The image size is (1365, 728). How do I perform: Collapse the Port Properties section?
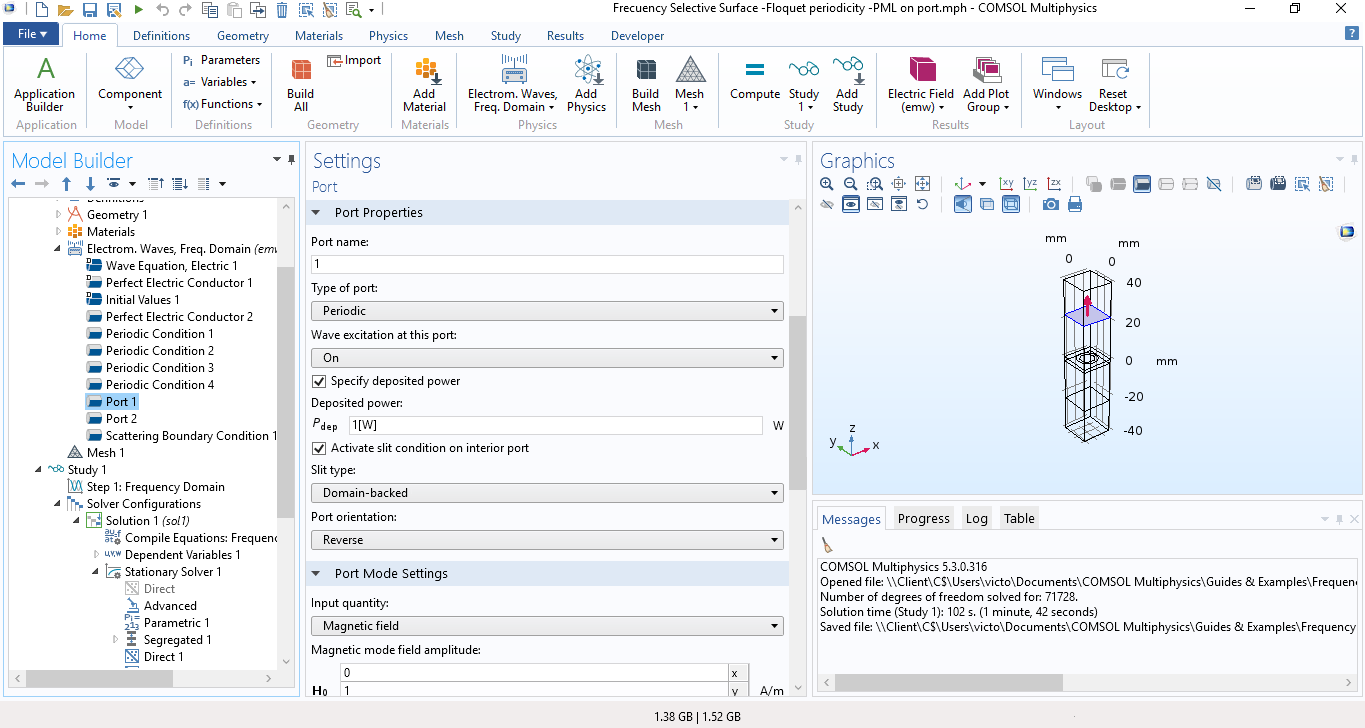tap(316, 213)
